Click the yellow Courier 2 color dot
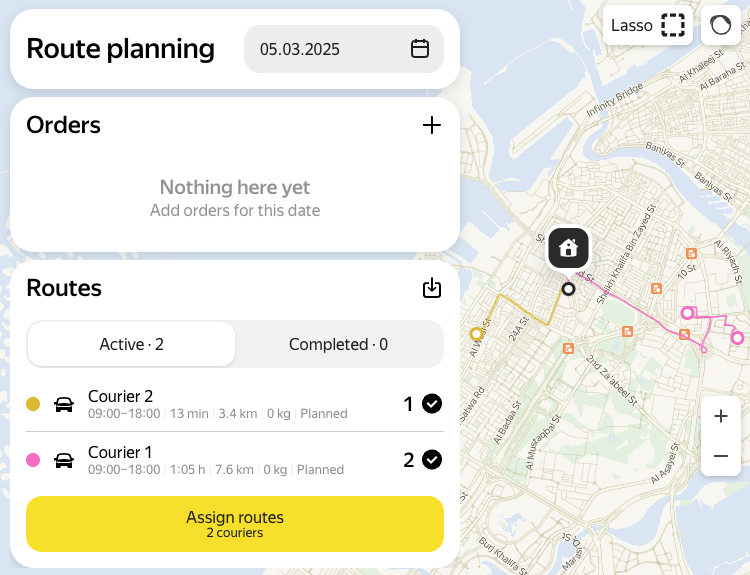Image resolution: width=750 pixels, height=575 pixels. (x=33, y=404)
